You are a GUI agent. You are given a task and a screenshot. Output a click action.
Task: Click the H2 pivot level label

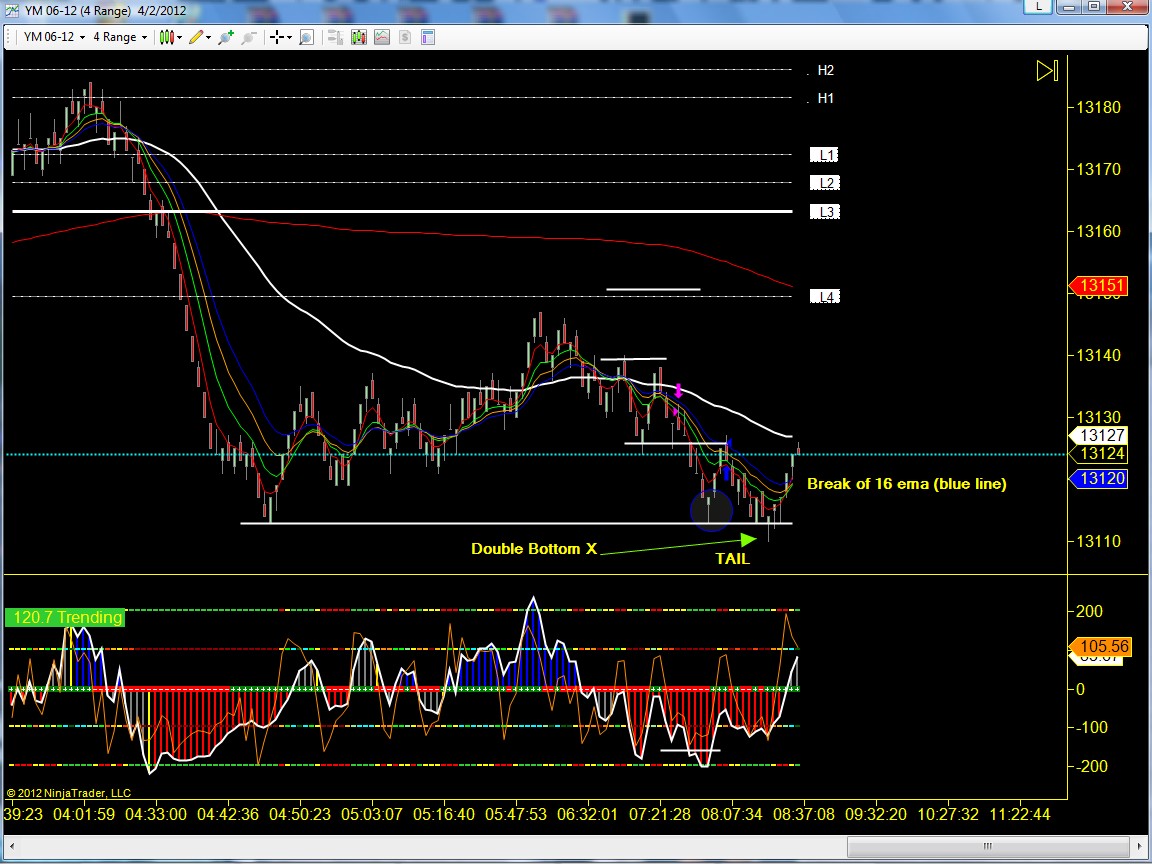[x=826, y=71]
